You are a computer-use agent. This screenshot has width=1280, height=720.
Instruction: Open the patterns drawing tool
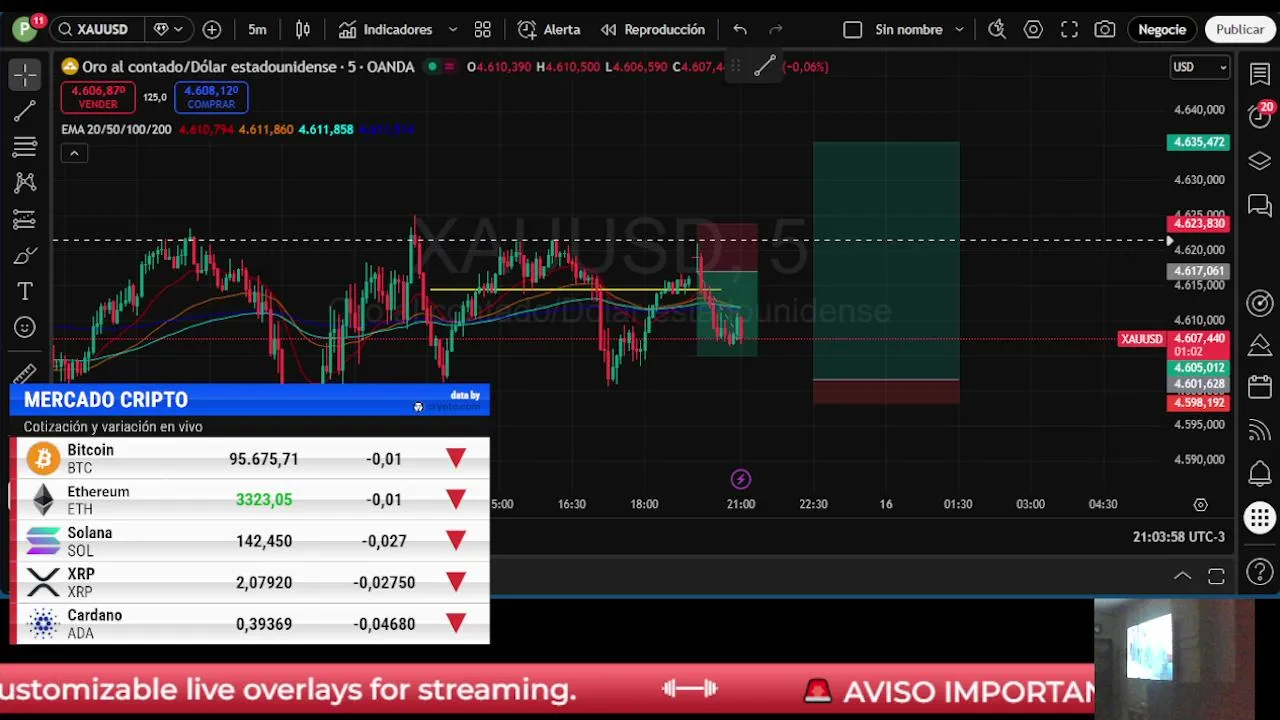[x=25, y=182]
